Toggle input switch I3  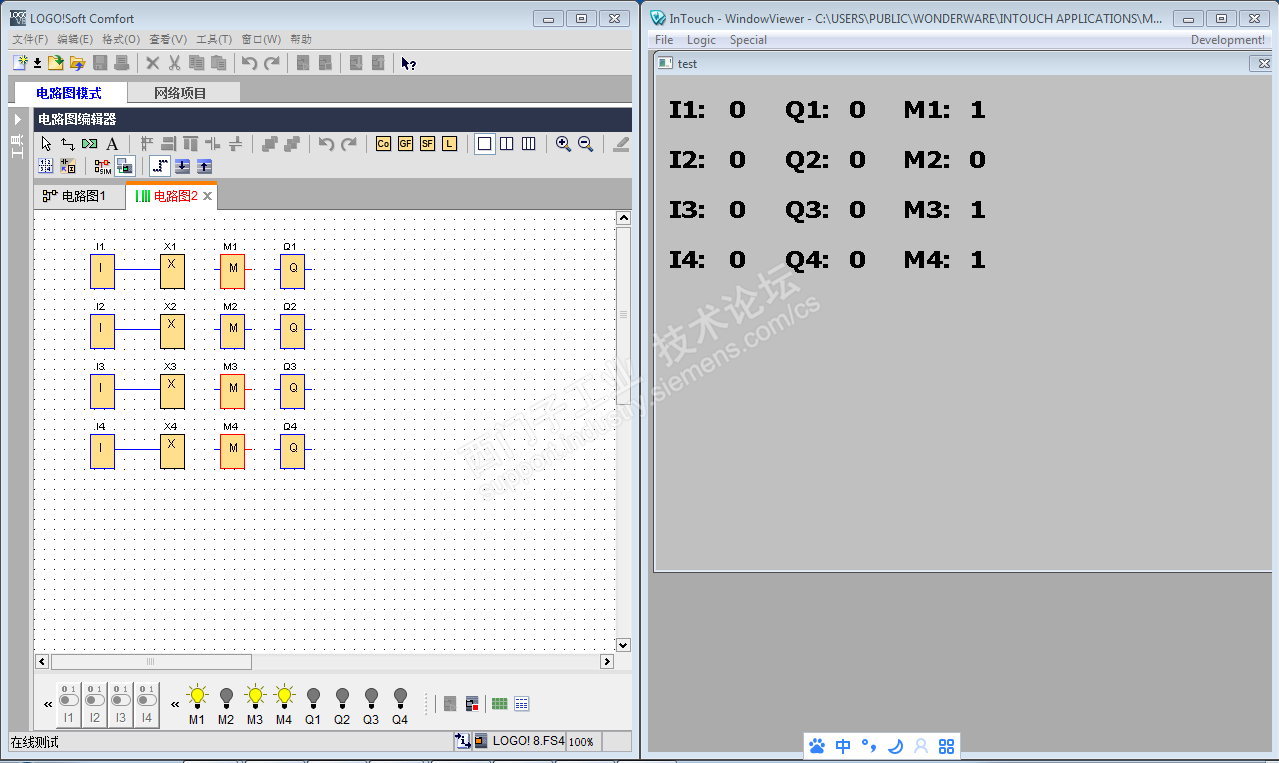[x=120, y=704]
